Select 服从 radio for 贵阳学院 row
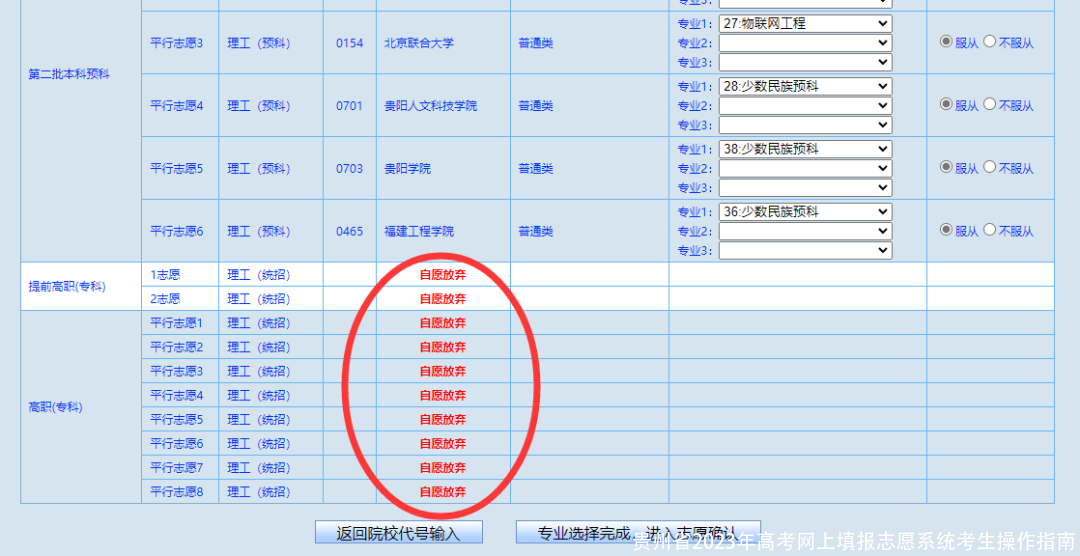Image resolution: width=1080 pixels, height=556 pixels. point(946,167)
